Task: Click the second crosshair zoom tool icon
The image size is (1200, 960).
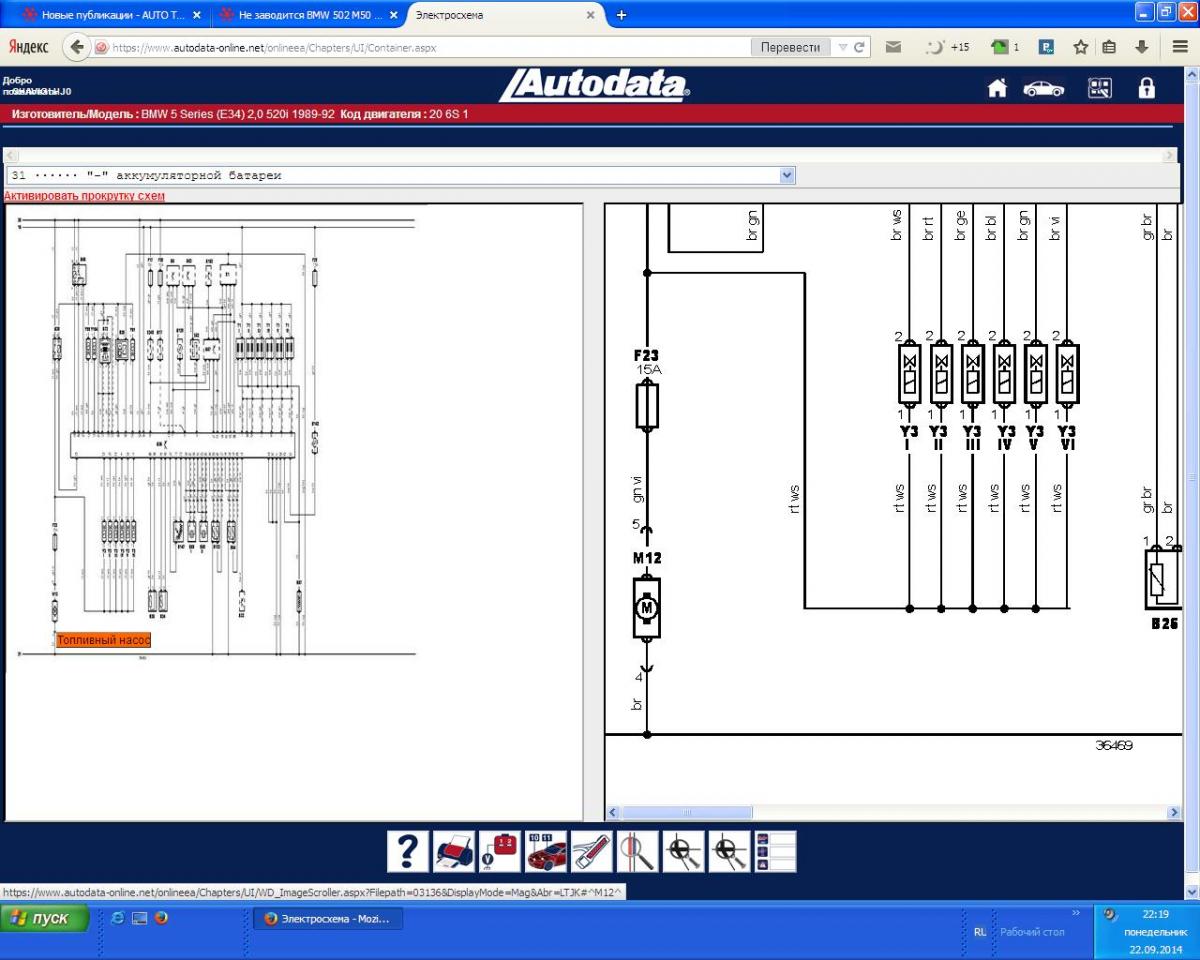Action: [x=729, y=851]
